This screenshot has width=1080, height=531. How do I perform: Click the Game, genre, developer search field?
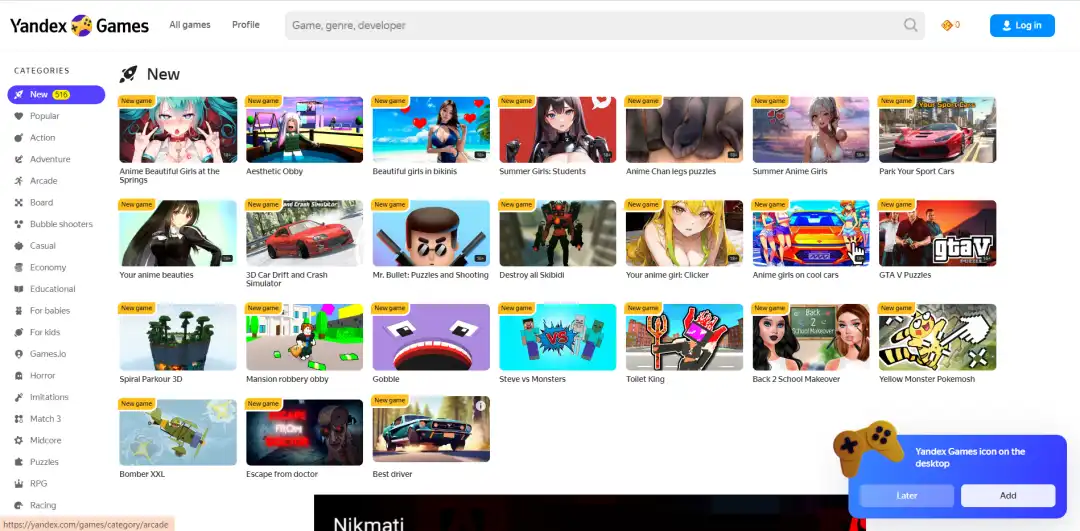tap(605, 25)
